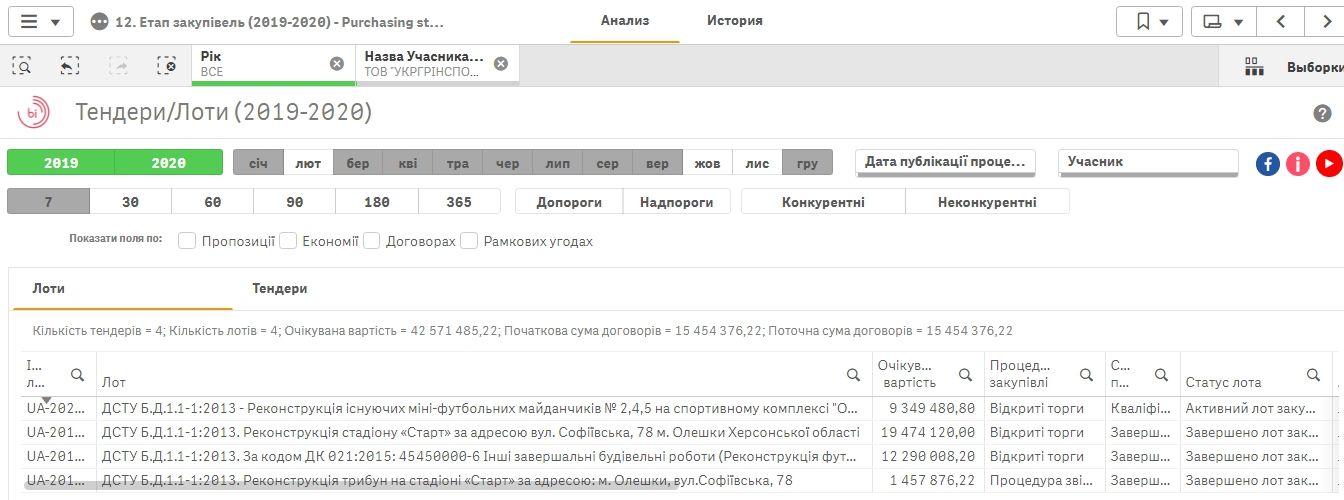Step back in selections

tap(69, 65)
